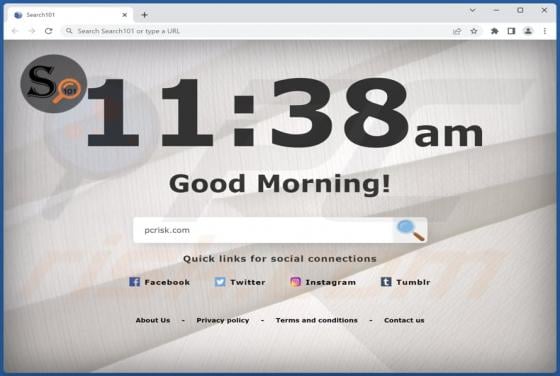Click the Facebook icon
Screen dimensions: 560x376
134,282
